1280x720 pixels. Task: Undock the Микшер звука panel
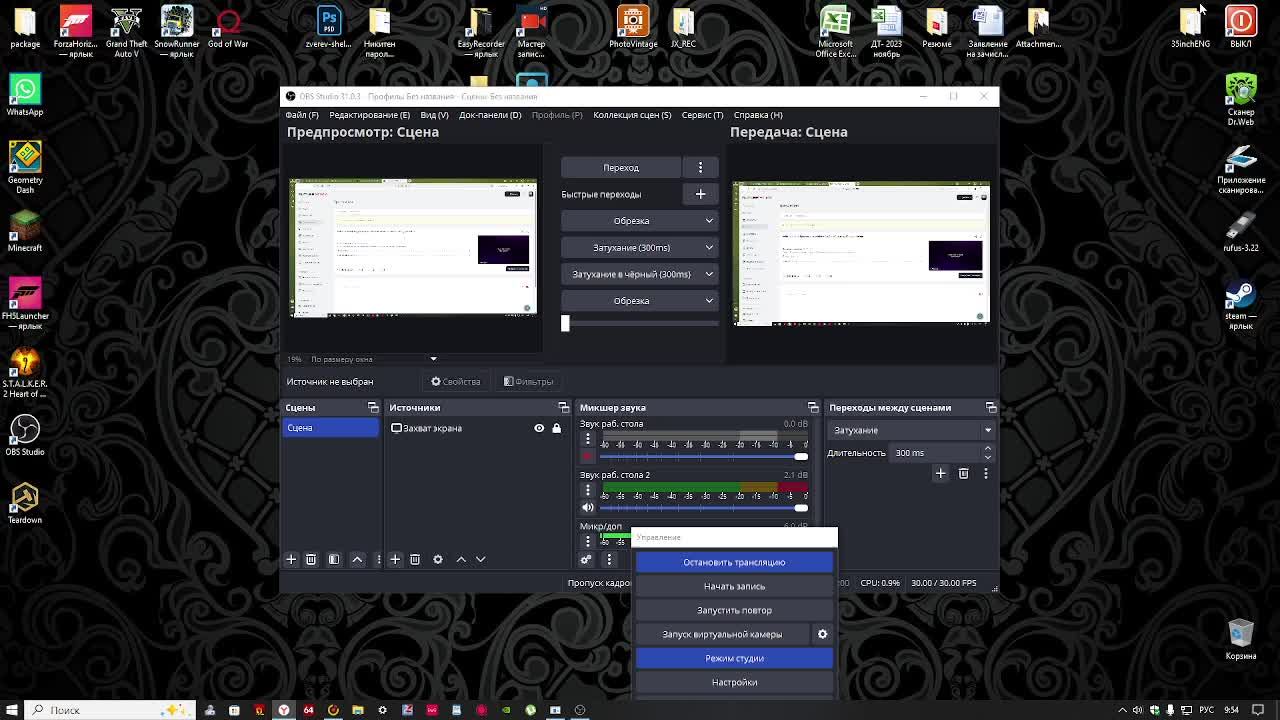point(813,407)
